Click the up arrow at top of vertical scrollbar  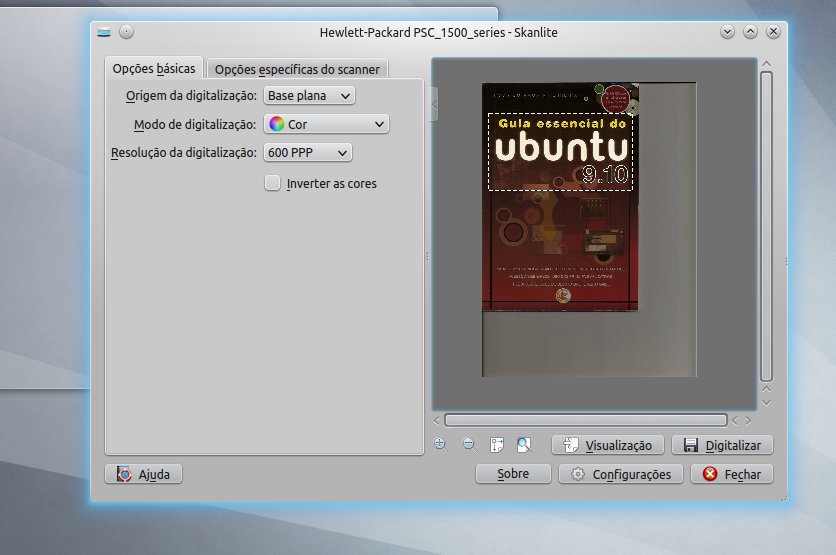click(767, 64)
